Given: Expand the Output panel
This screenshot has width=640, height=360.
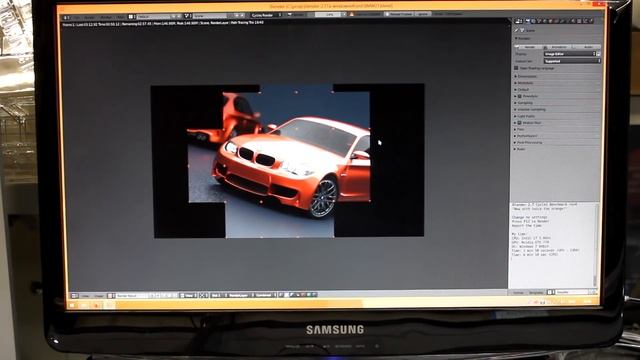Looking at the screenshot, I should 523,89.
